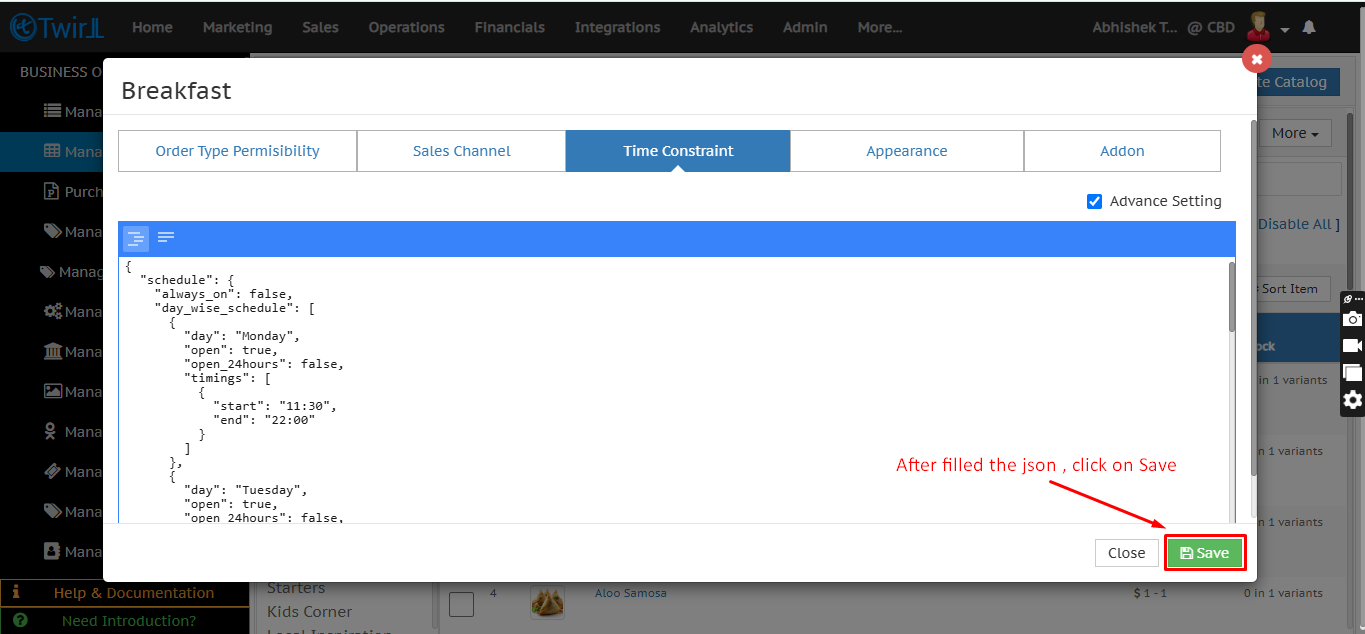Click the camera screenshot icon on side widget
1365x634 pixels.
(x=1352, y=319)
